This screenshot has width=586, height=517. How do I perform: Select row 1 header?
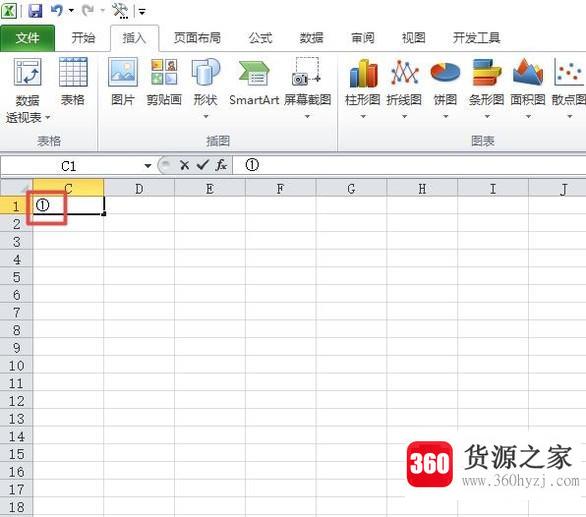click(x=16, y=206)
